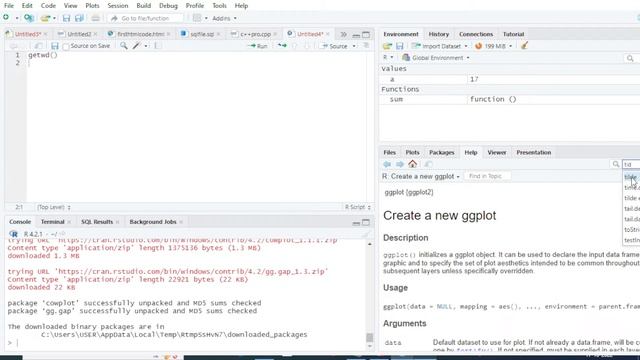Expand the Source button dropdown arrow
Screen dimensions: 640x360
point(354,46)
